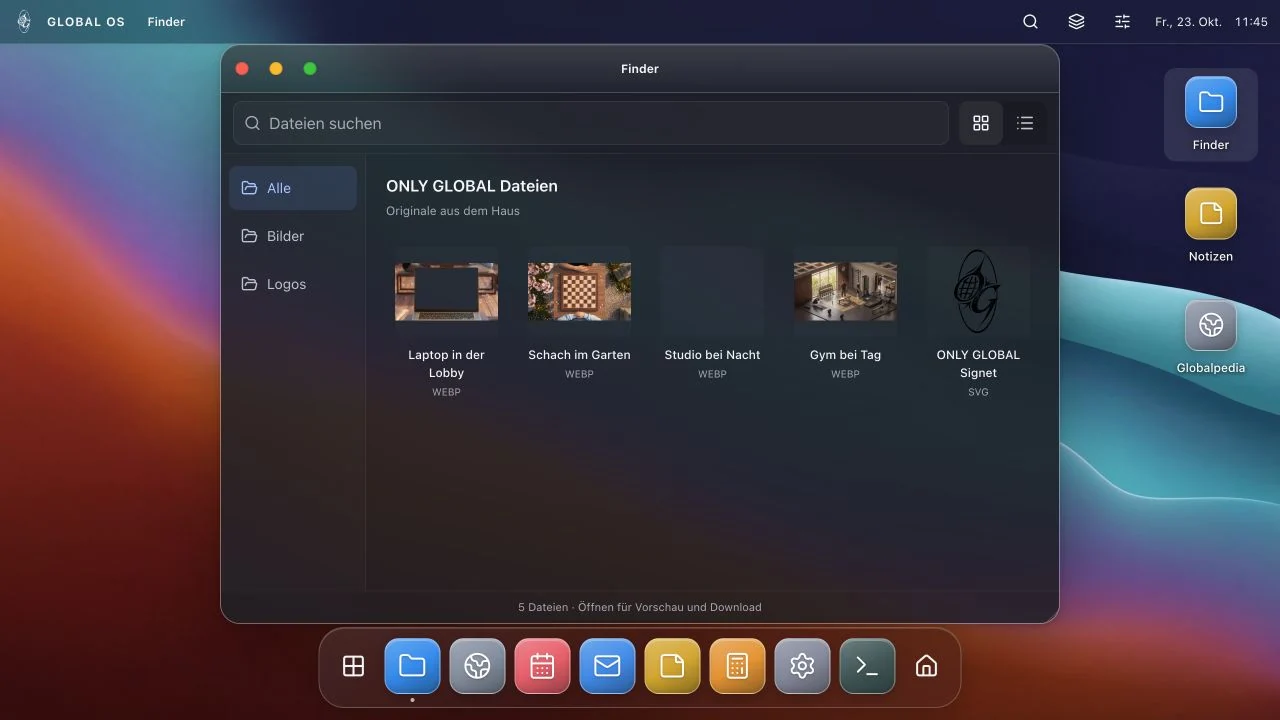
Task: Open the layers stack menu bar icon
Action: (x=1076, y=22)
